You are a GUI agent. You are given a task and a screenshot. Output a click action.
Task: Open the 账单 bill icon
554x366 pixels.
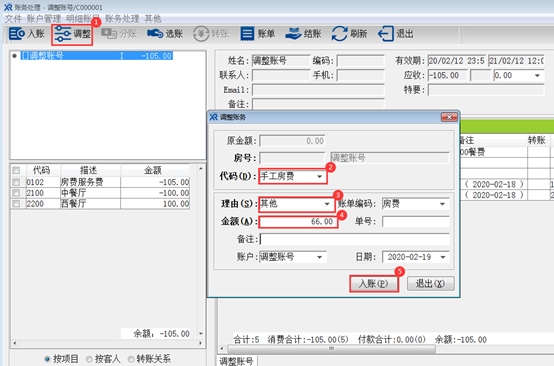click(258, 34)
